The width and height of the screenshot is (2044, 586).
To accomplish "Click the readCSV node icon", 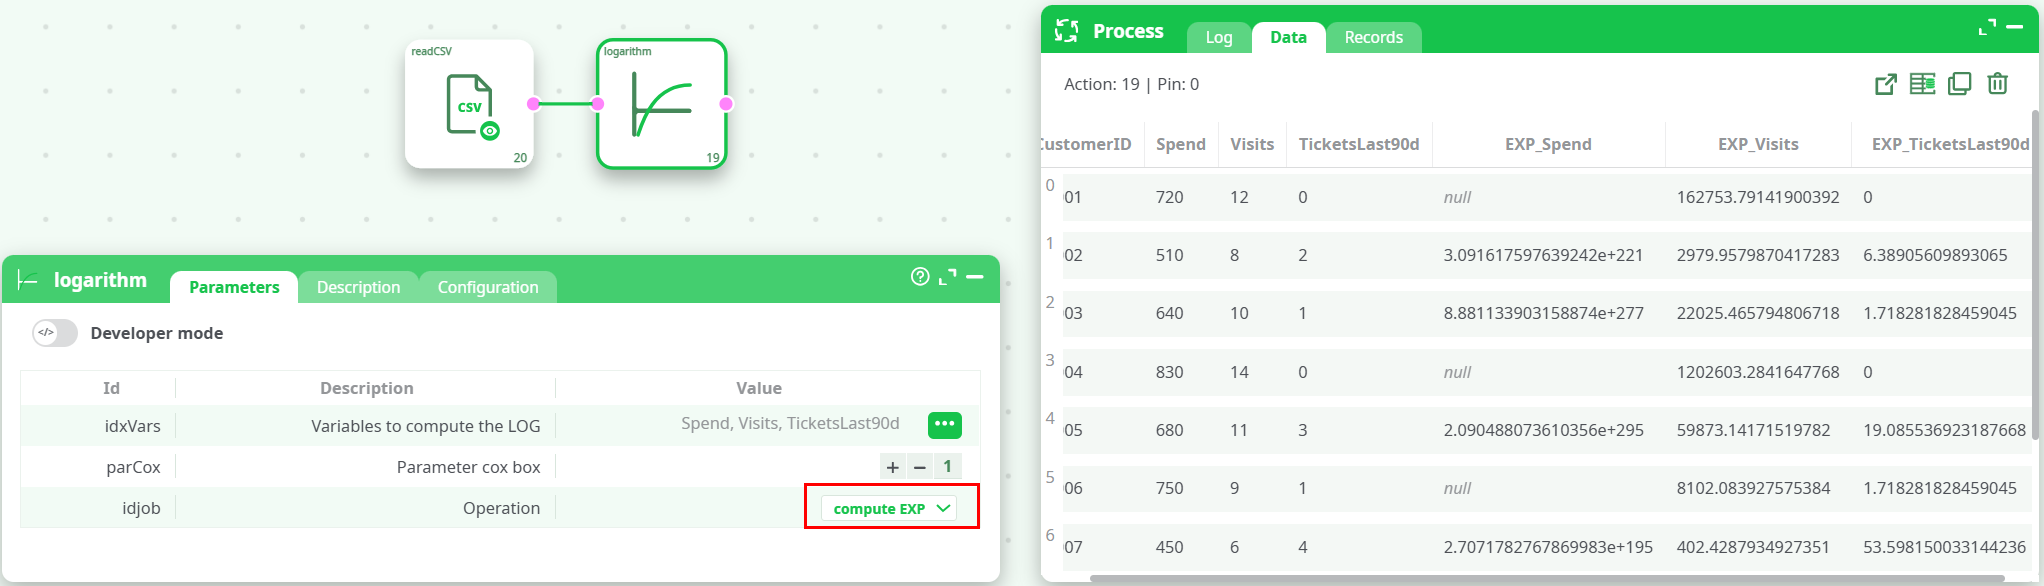I will [468, 104].
